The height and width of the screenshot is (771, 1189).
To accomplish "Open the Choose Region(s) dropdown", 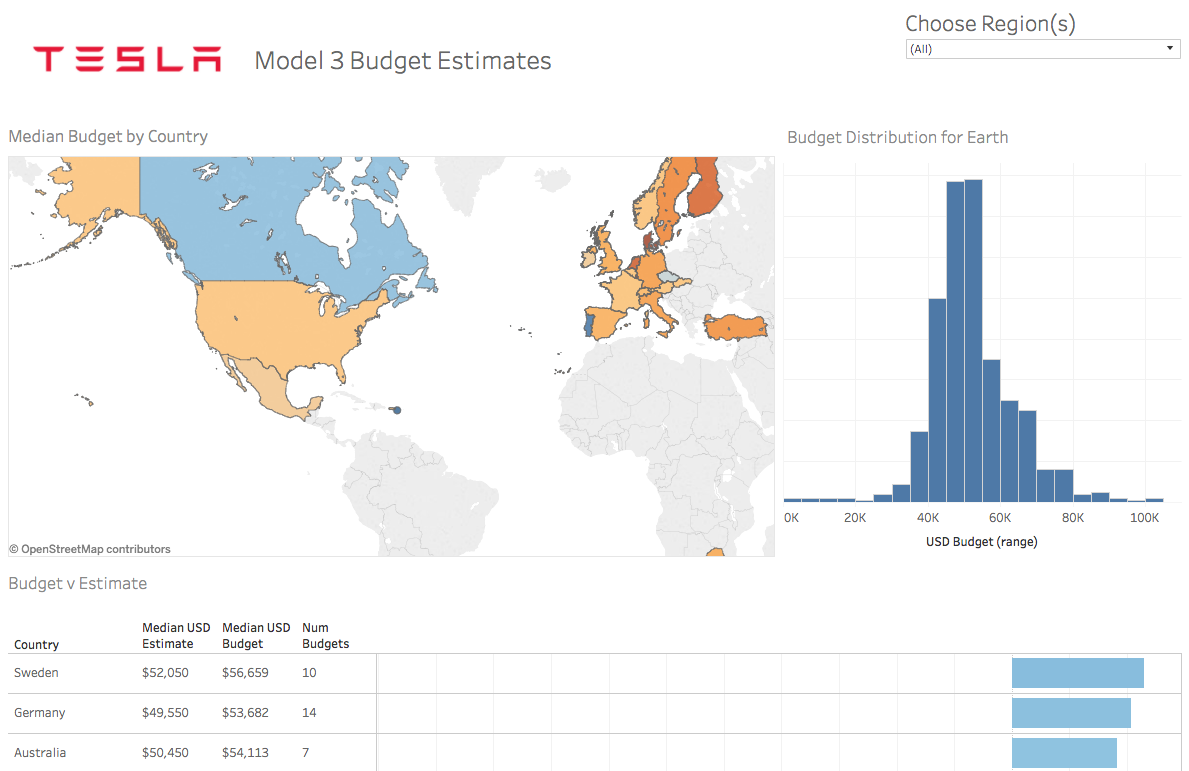I will (1043, 49).
